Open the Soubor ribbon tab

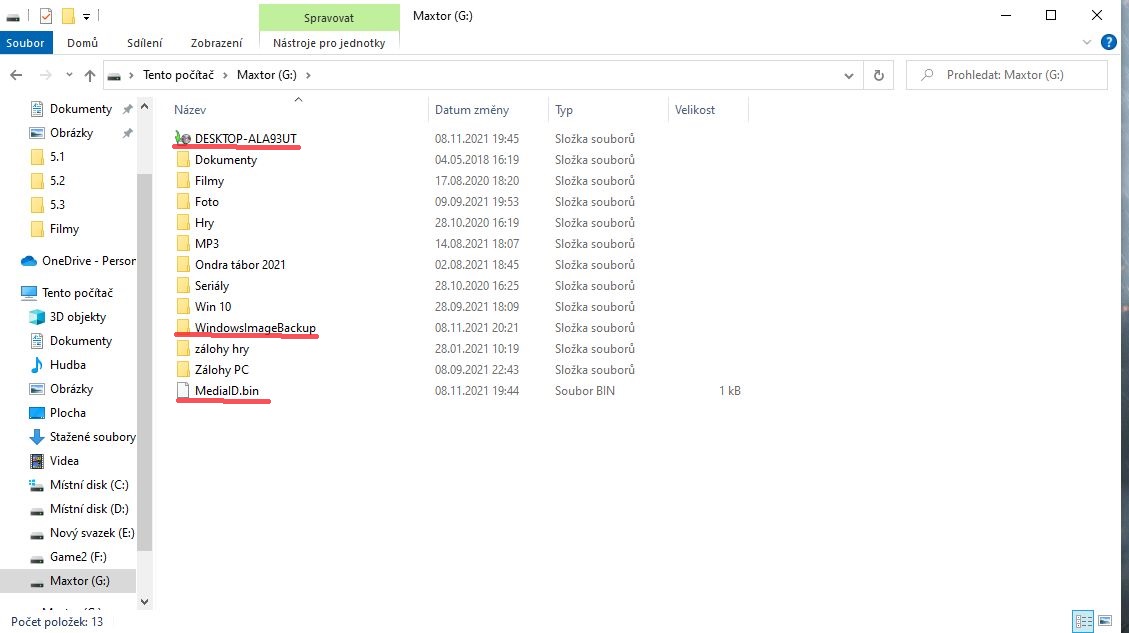(26, 42)
